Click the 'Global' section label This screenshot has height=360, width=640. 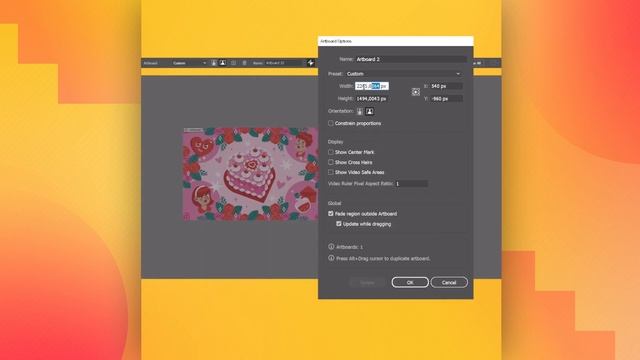[334, 203]
